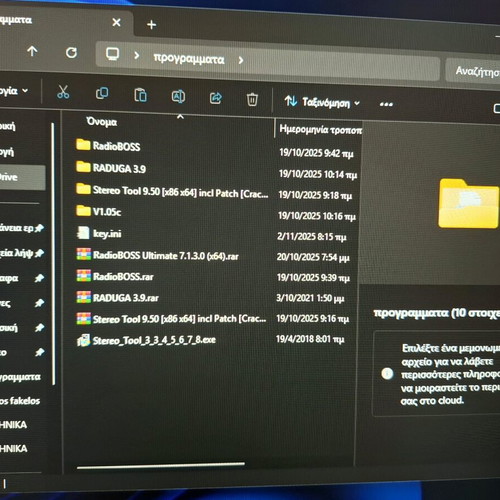500x500 pixels.
Task: Click the Rename icon
Action: coord(178,97)
